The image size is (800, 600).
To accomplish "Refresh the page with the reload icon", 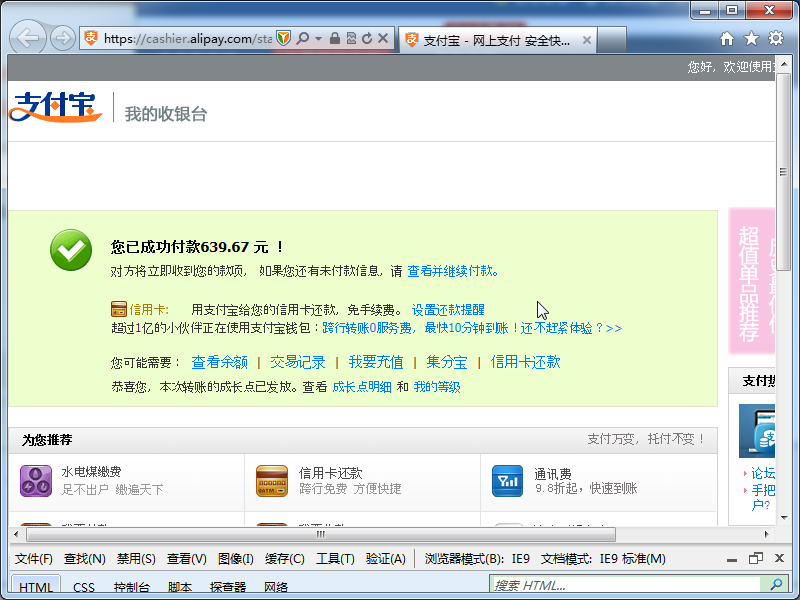I will [367, 38].
